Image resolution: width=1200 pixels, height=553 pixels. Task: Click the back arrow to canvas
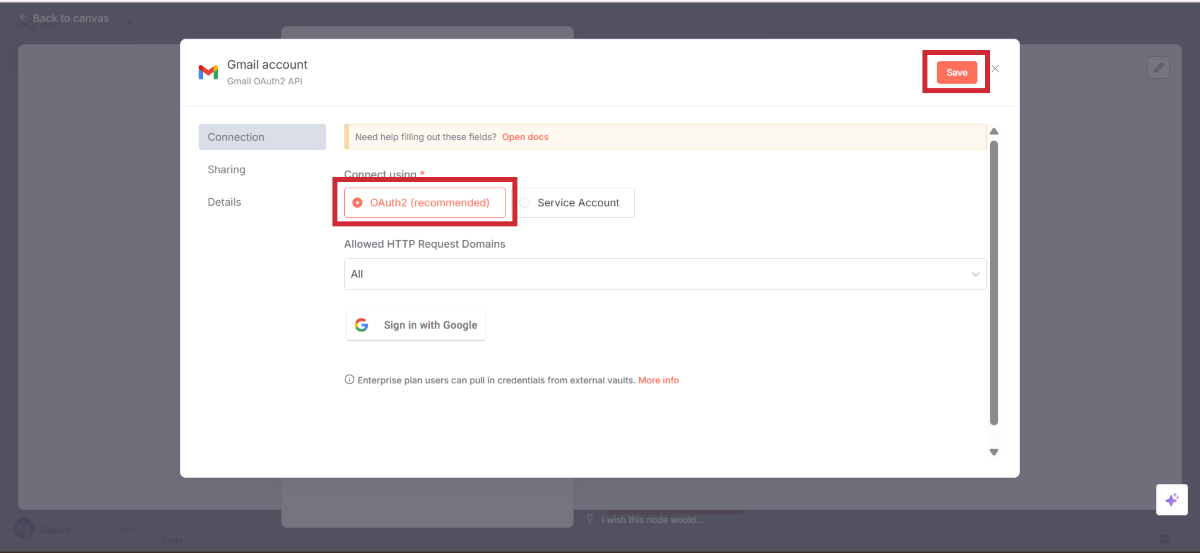click(22, 18)
